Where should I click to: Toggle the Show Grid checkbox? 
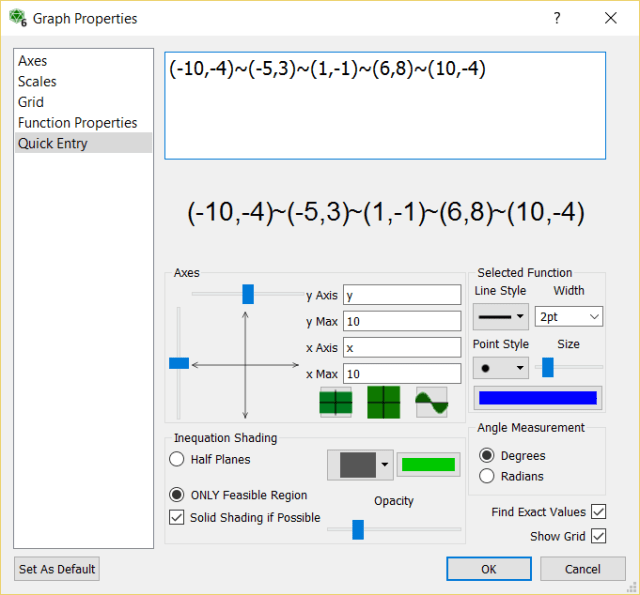tap(599, 536)
